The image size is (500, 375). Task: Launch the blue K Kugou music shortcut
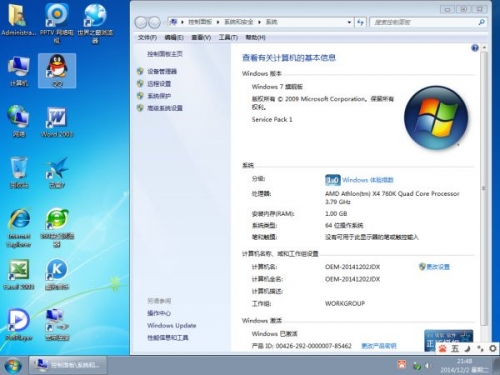(57, 274)
